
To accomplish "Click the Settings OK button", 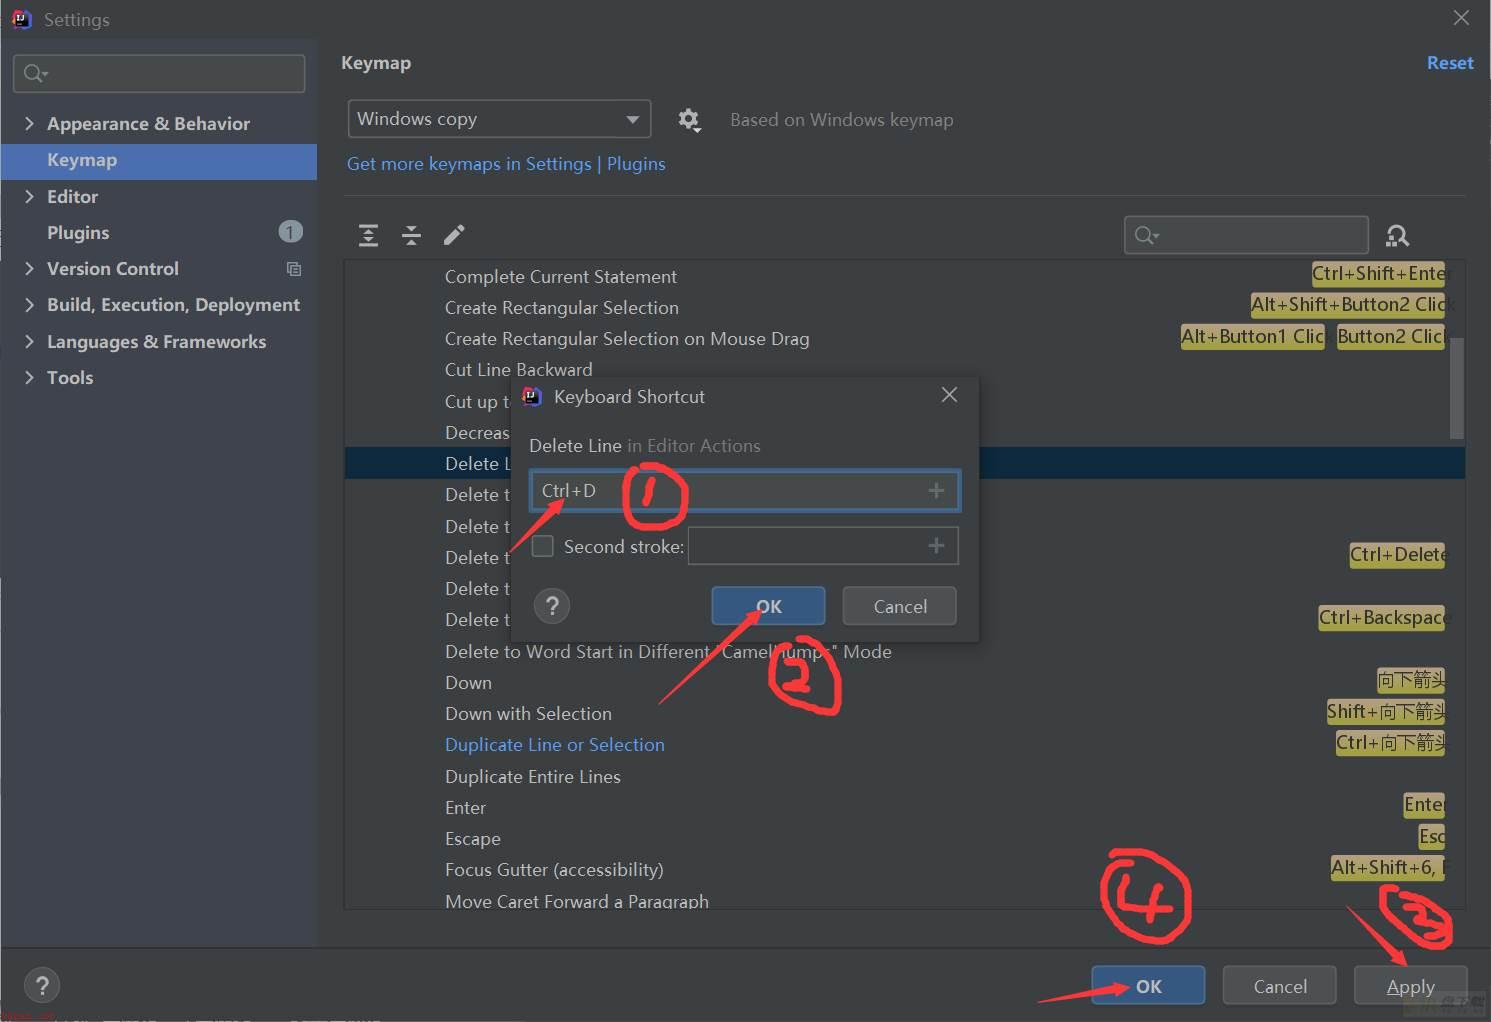I will point(1148,986).
